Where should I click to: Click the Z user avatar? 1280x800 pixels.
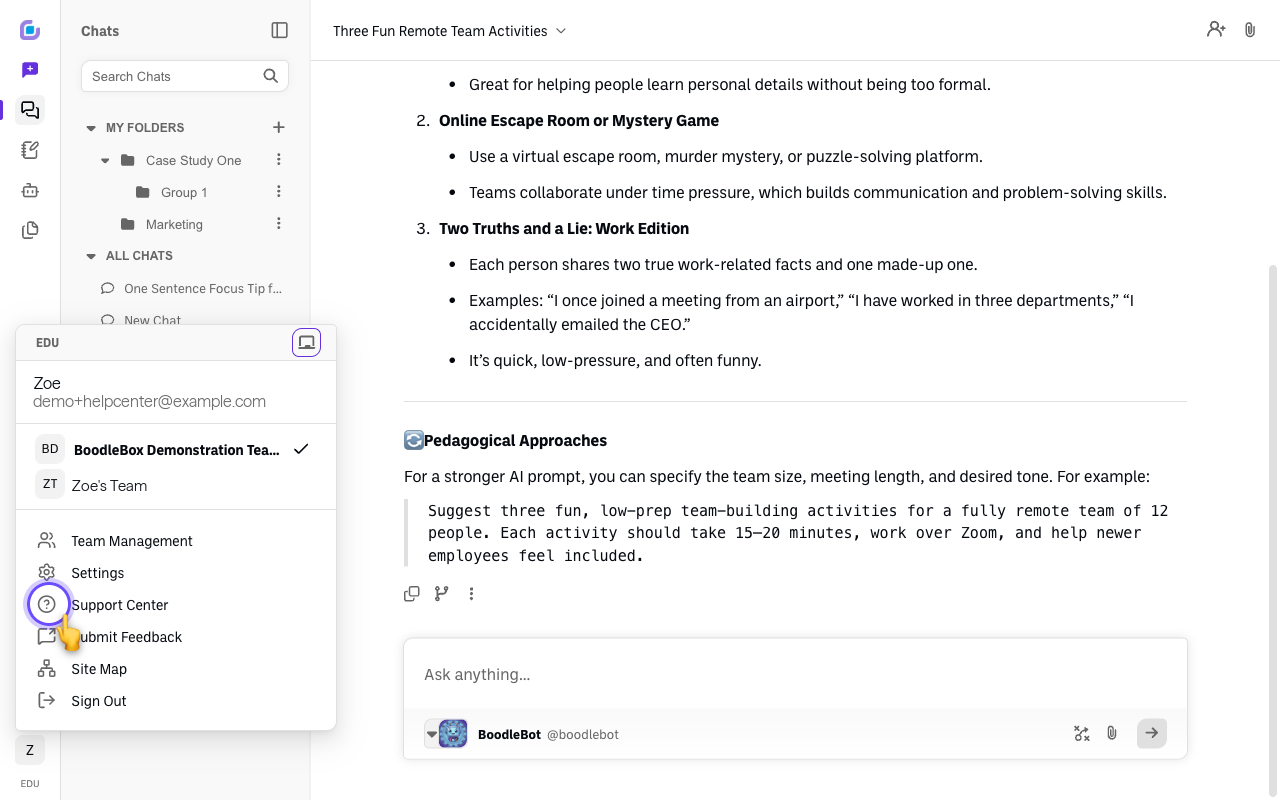click(30, 750)
